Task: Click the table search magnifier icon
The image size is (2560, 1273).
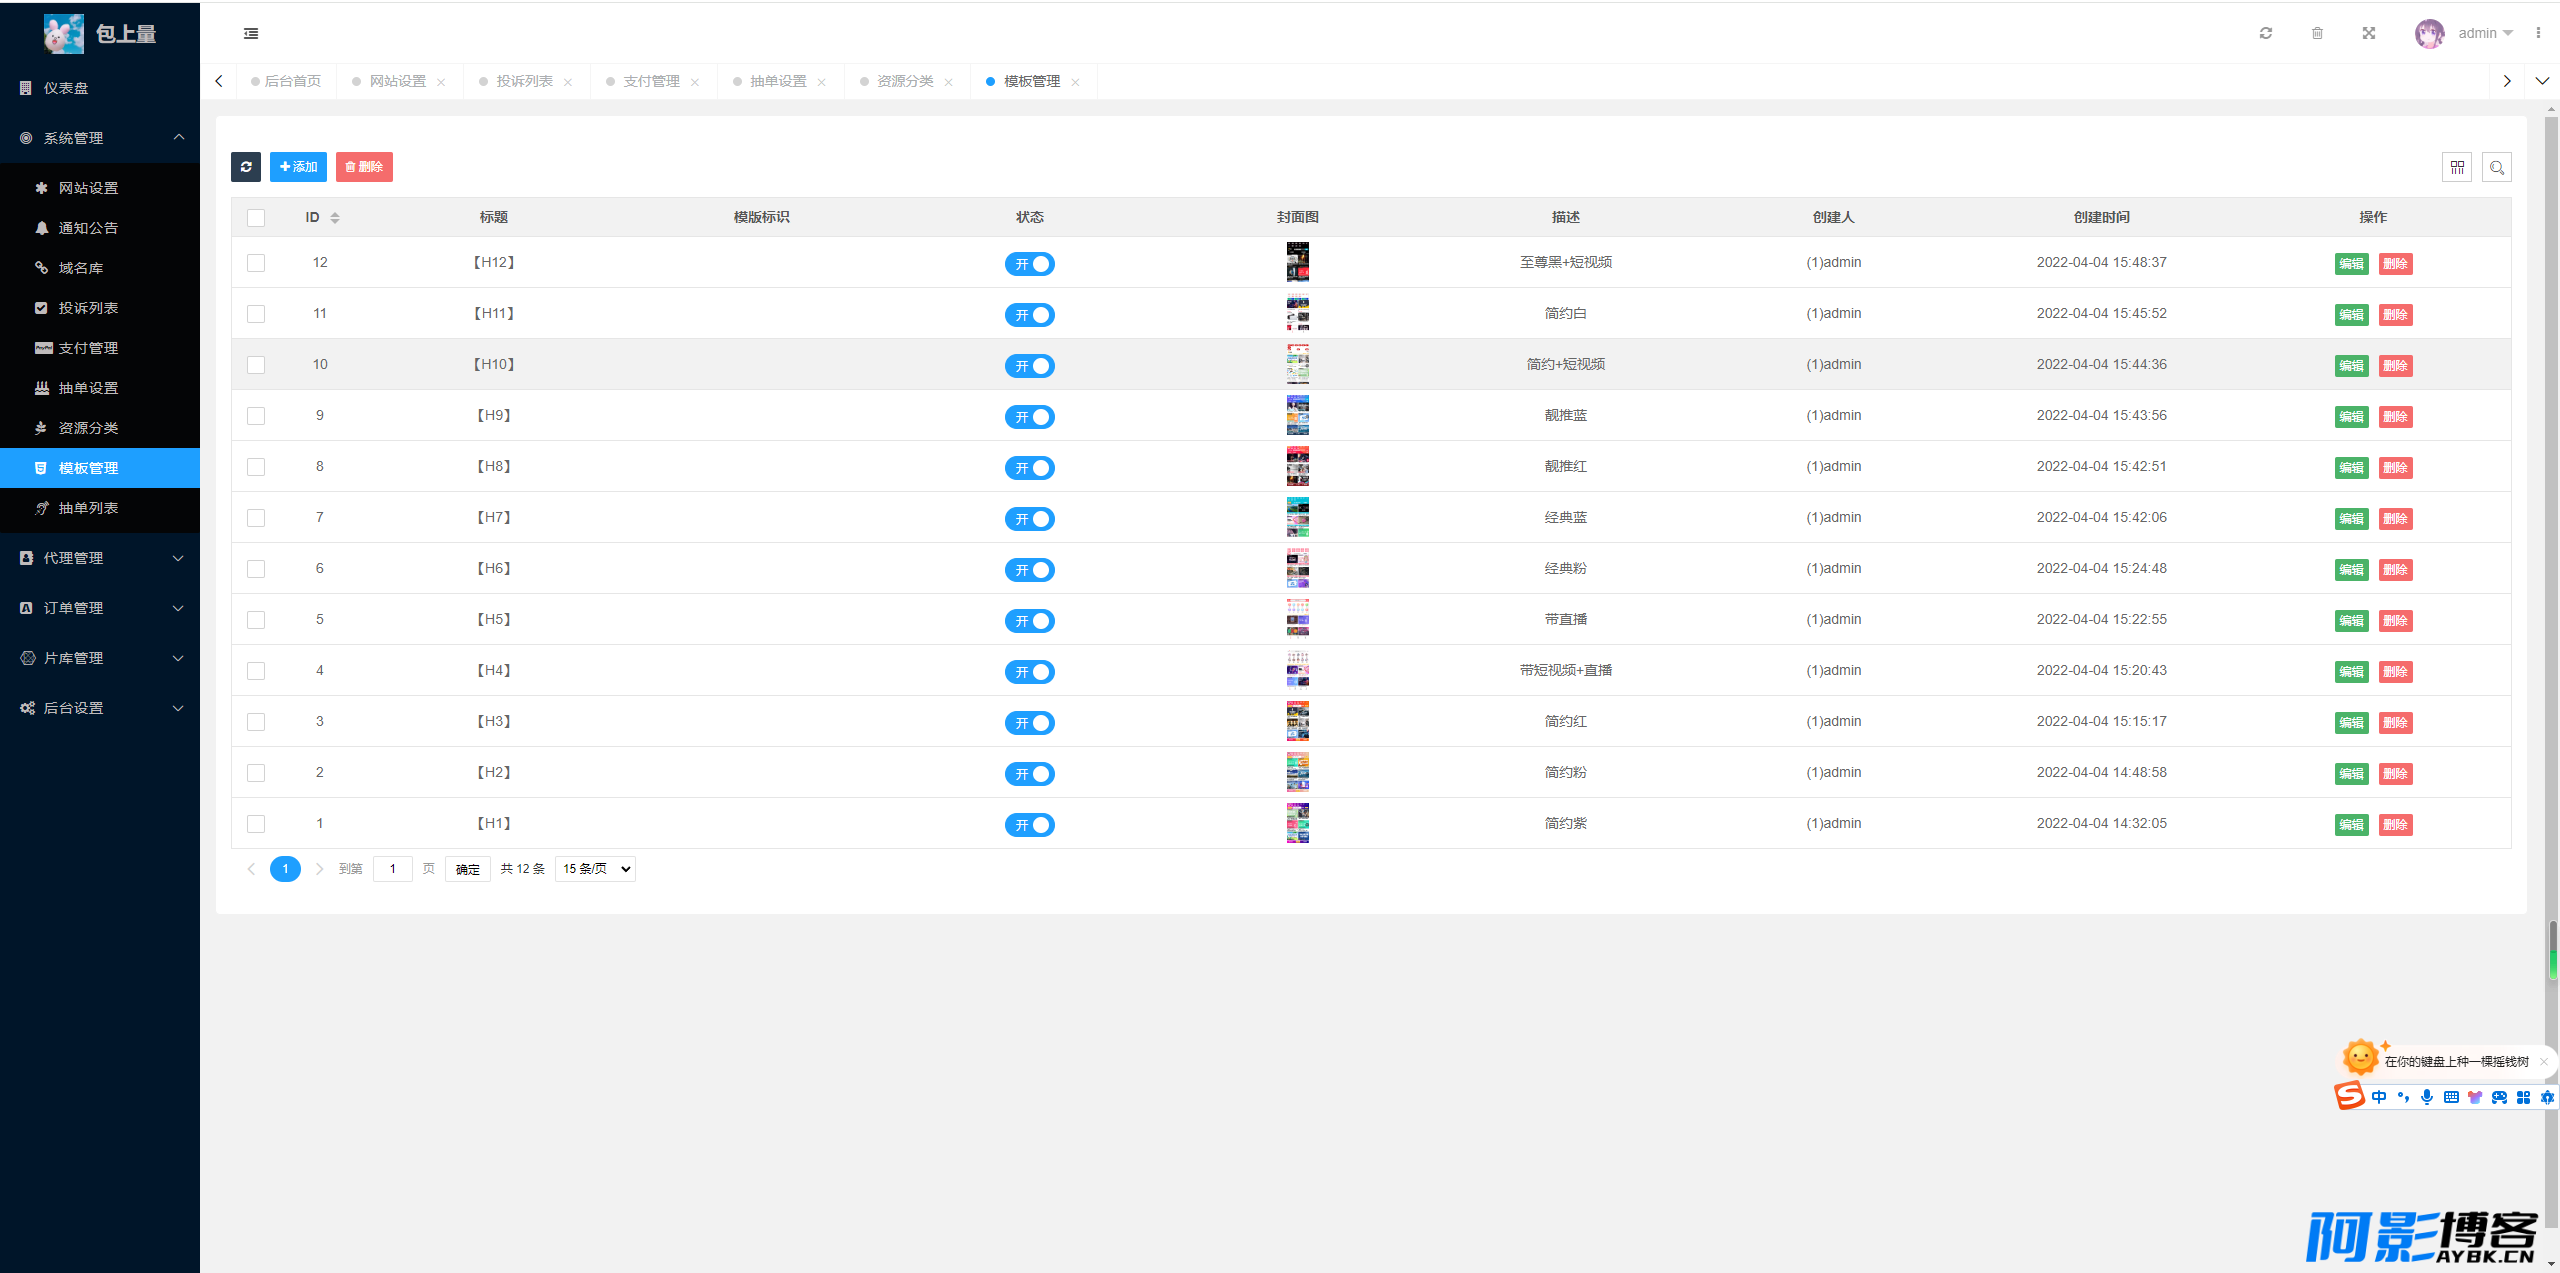Action: coord(2496,167)
